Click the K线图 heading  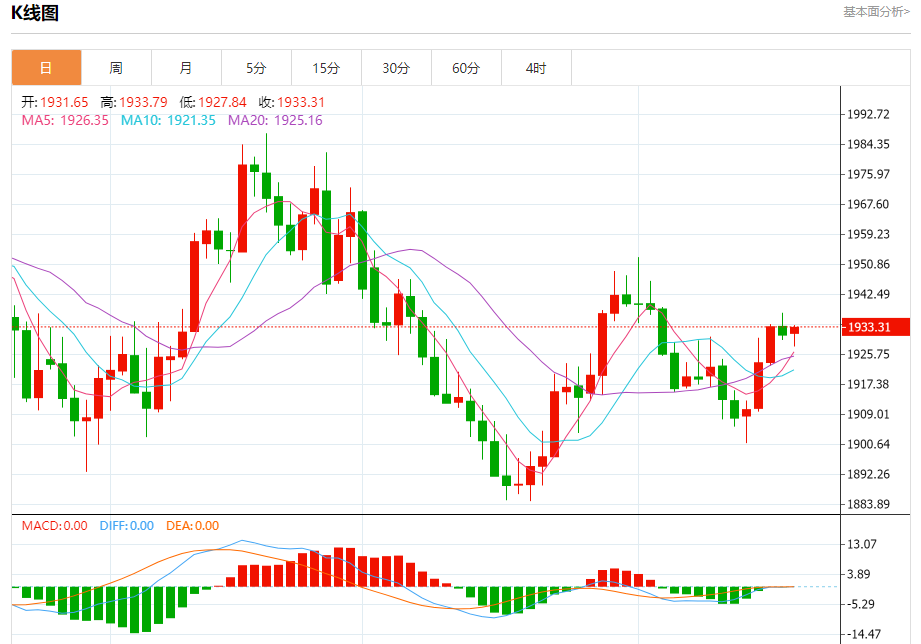pyautogui.click(x=35, y=13)
